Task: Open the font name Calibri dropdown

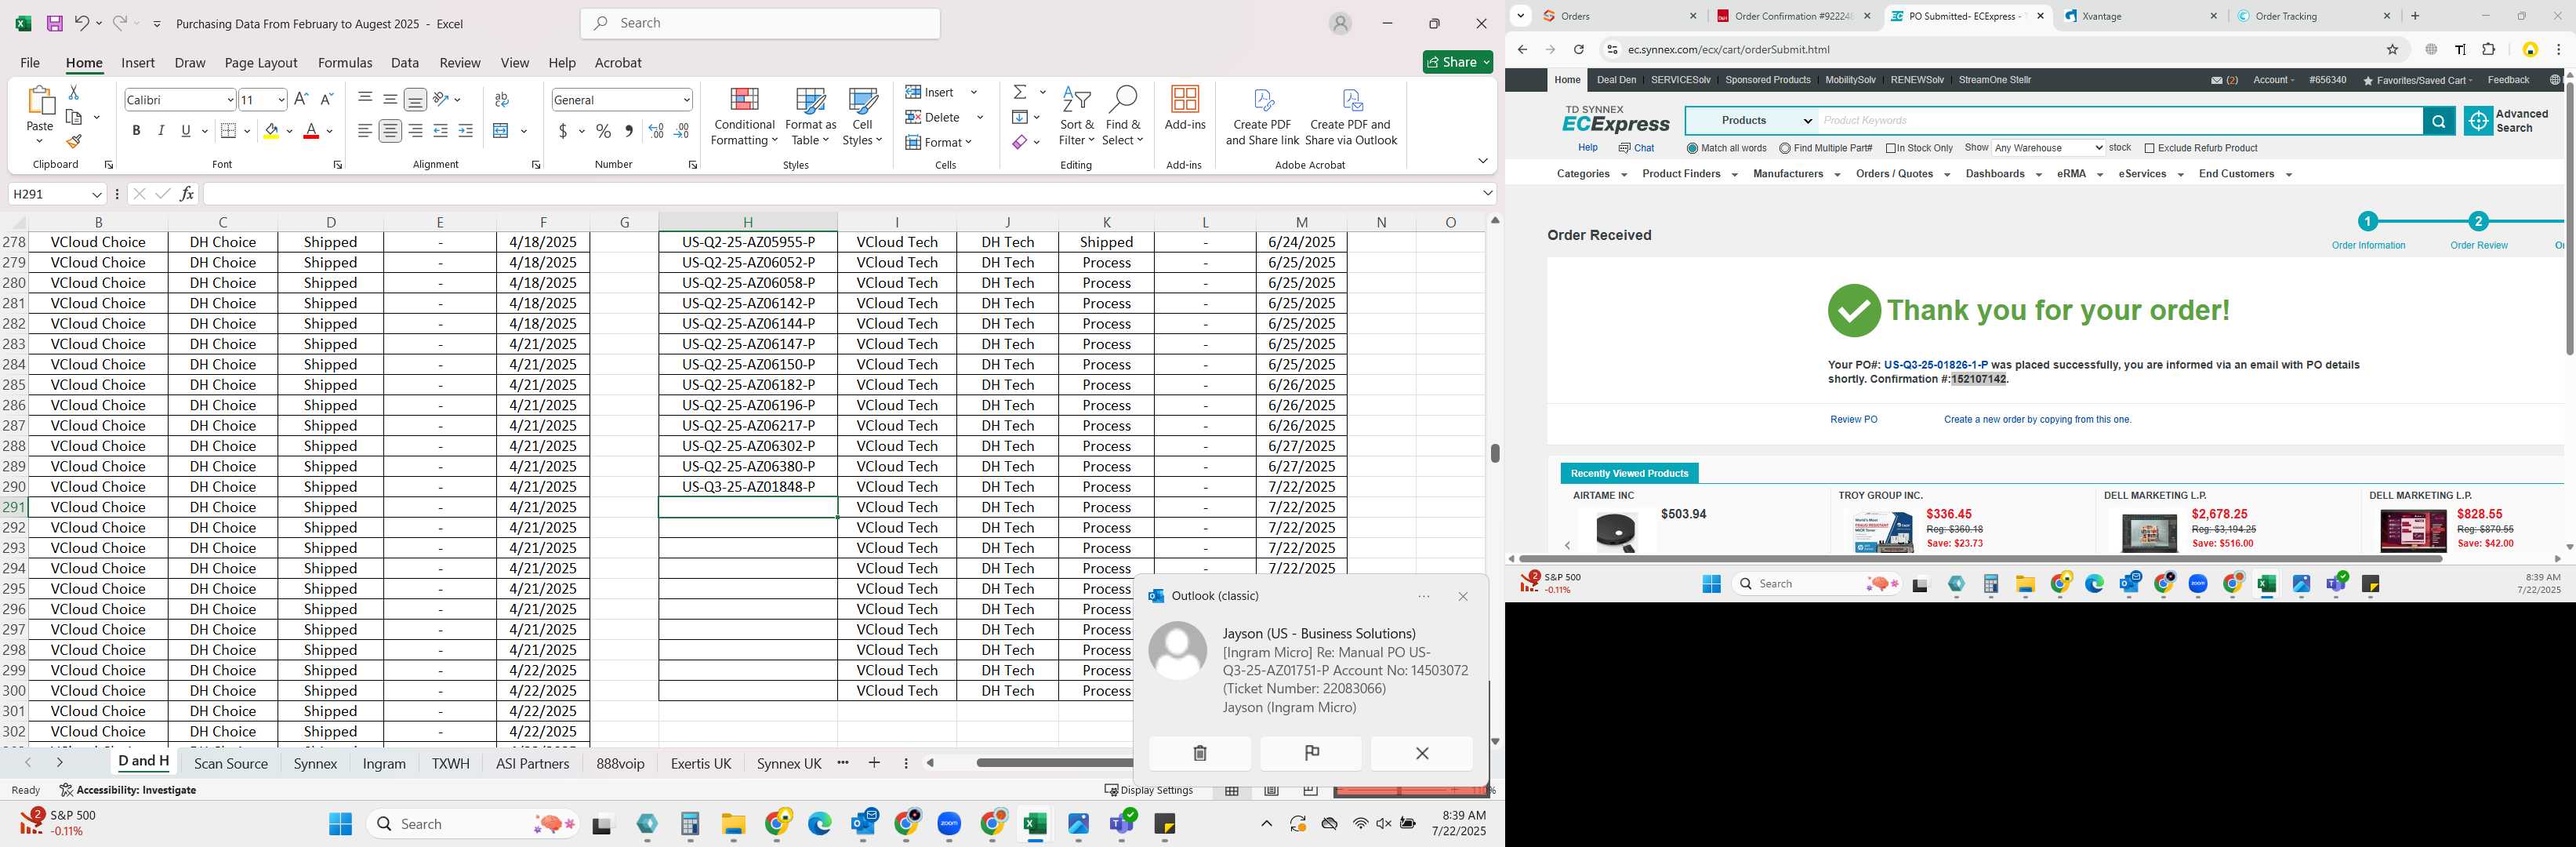Action: (x=230, y=99)
